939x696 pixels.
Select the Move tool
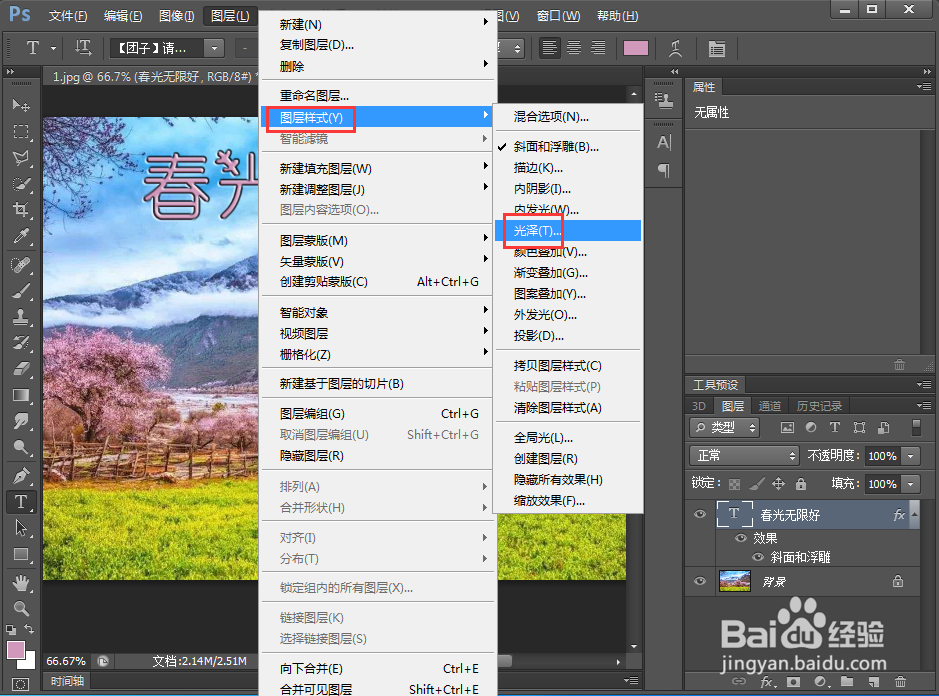click(x=22, y=103)
